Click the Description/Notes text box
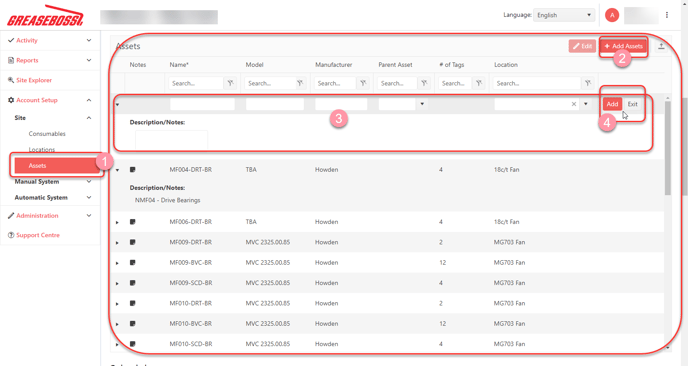688x366 pixels. tap(171, 140)
